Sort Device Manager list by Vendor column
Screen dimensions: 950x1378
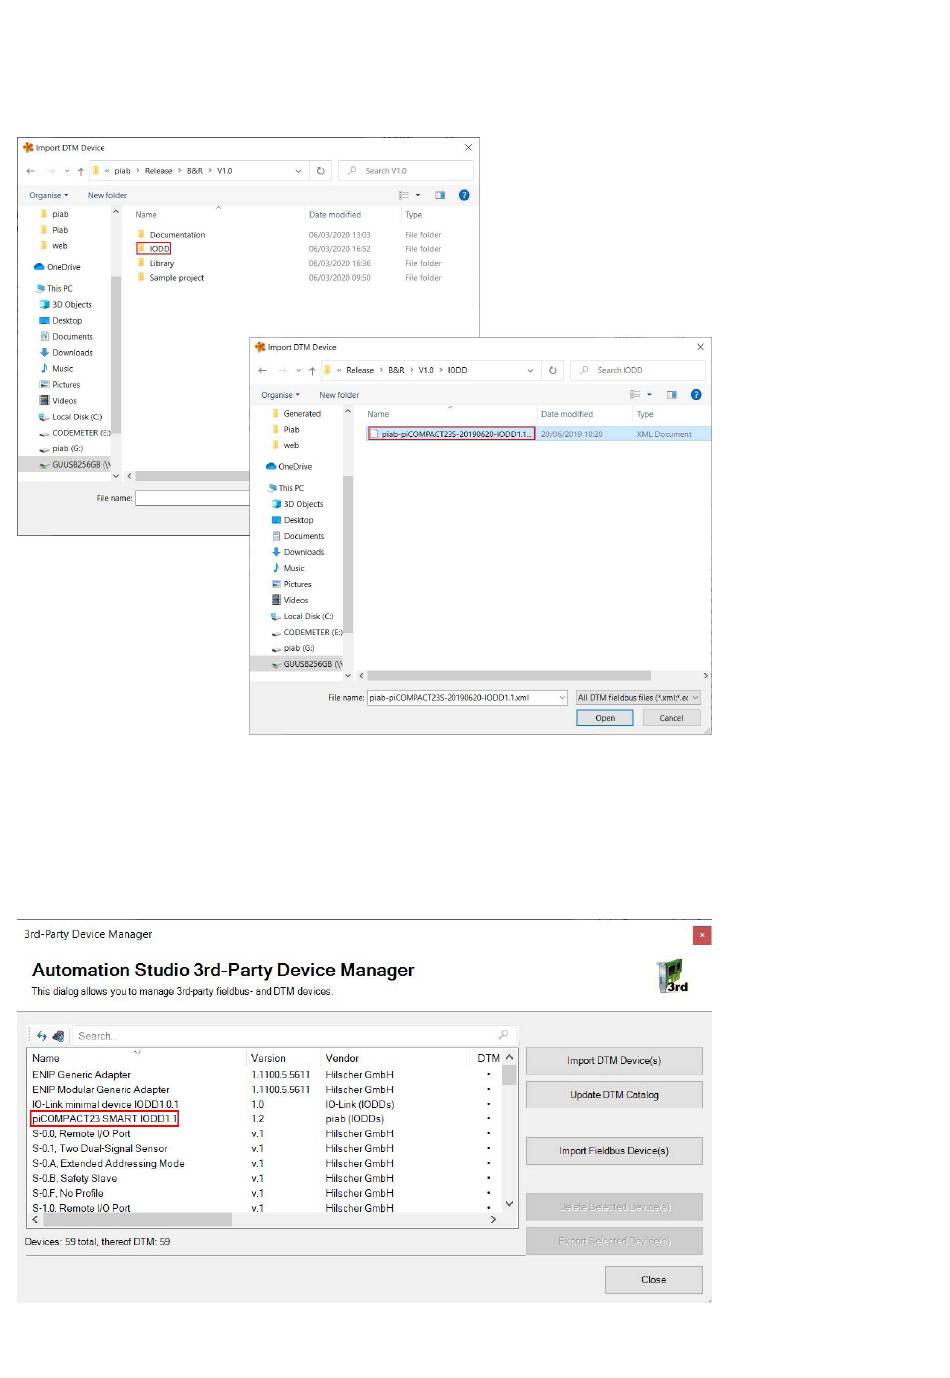[x=342, y=1058]
